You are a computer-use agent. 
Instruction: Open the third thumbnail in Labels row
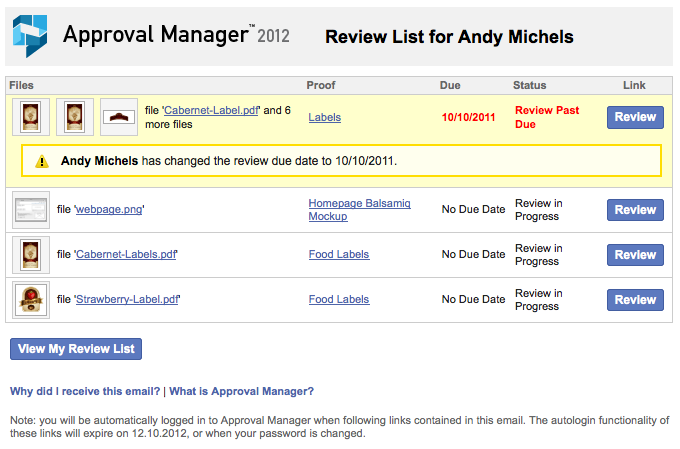[119, 117]
